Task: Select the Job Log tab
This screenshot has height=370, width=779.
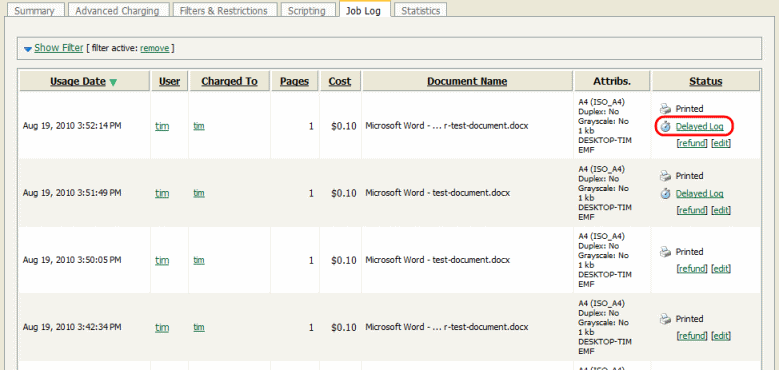Action: [x=364, y=9]
